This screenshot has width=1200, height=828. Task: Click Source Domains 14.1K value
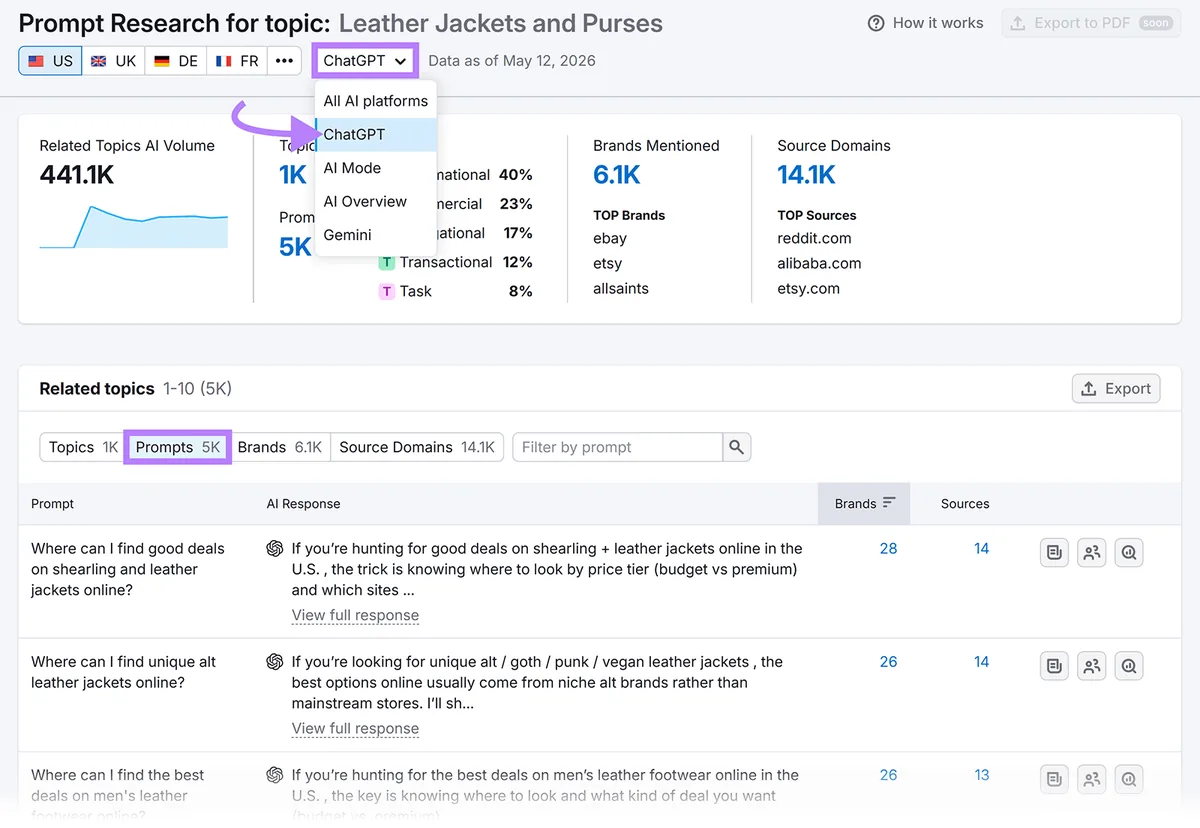pyautogui.click(x=806, y=175)
